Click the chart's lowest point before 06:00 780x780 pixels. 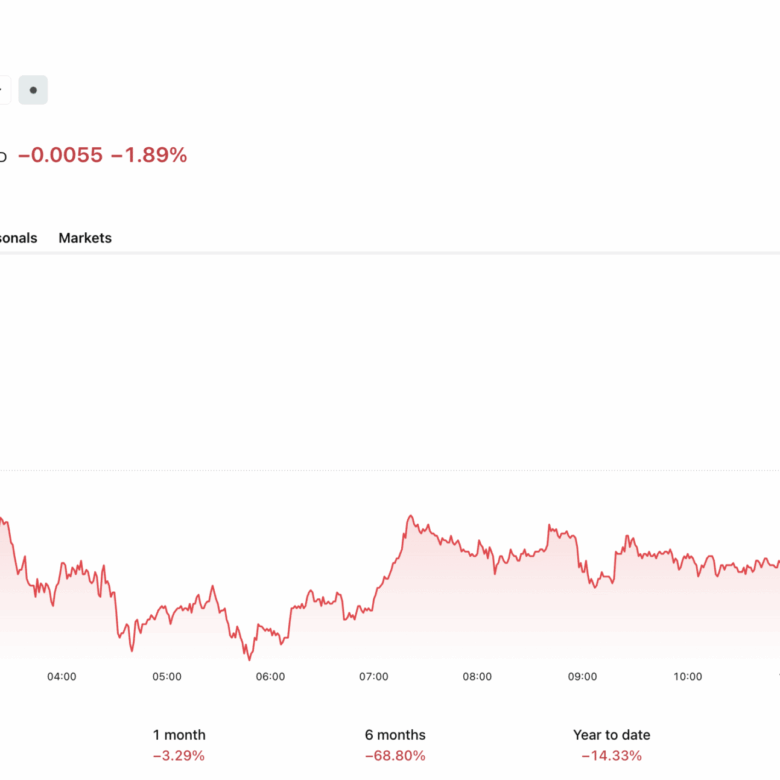point(249,658)
